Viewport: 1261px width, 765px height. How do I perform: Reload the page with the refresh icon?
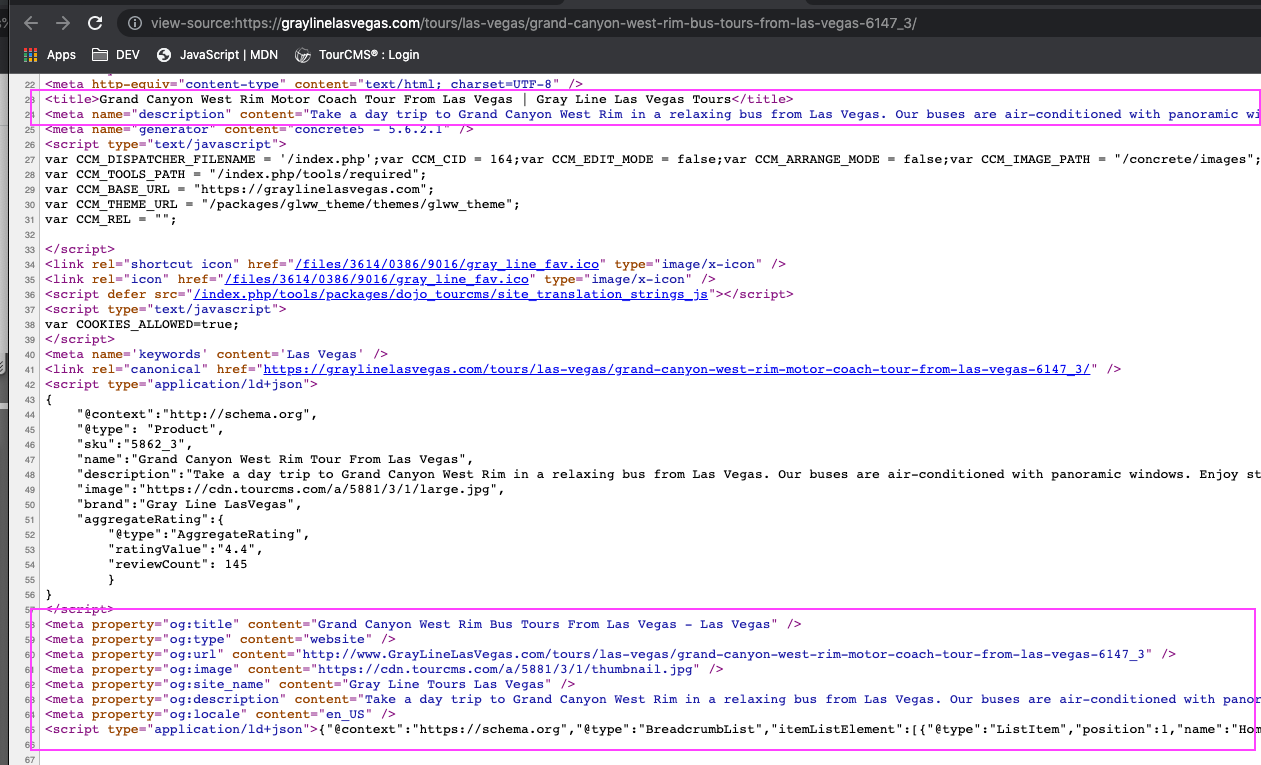pyautogui.click(x=95, y=23)
